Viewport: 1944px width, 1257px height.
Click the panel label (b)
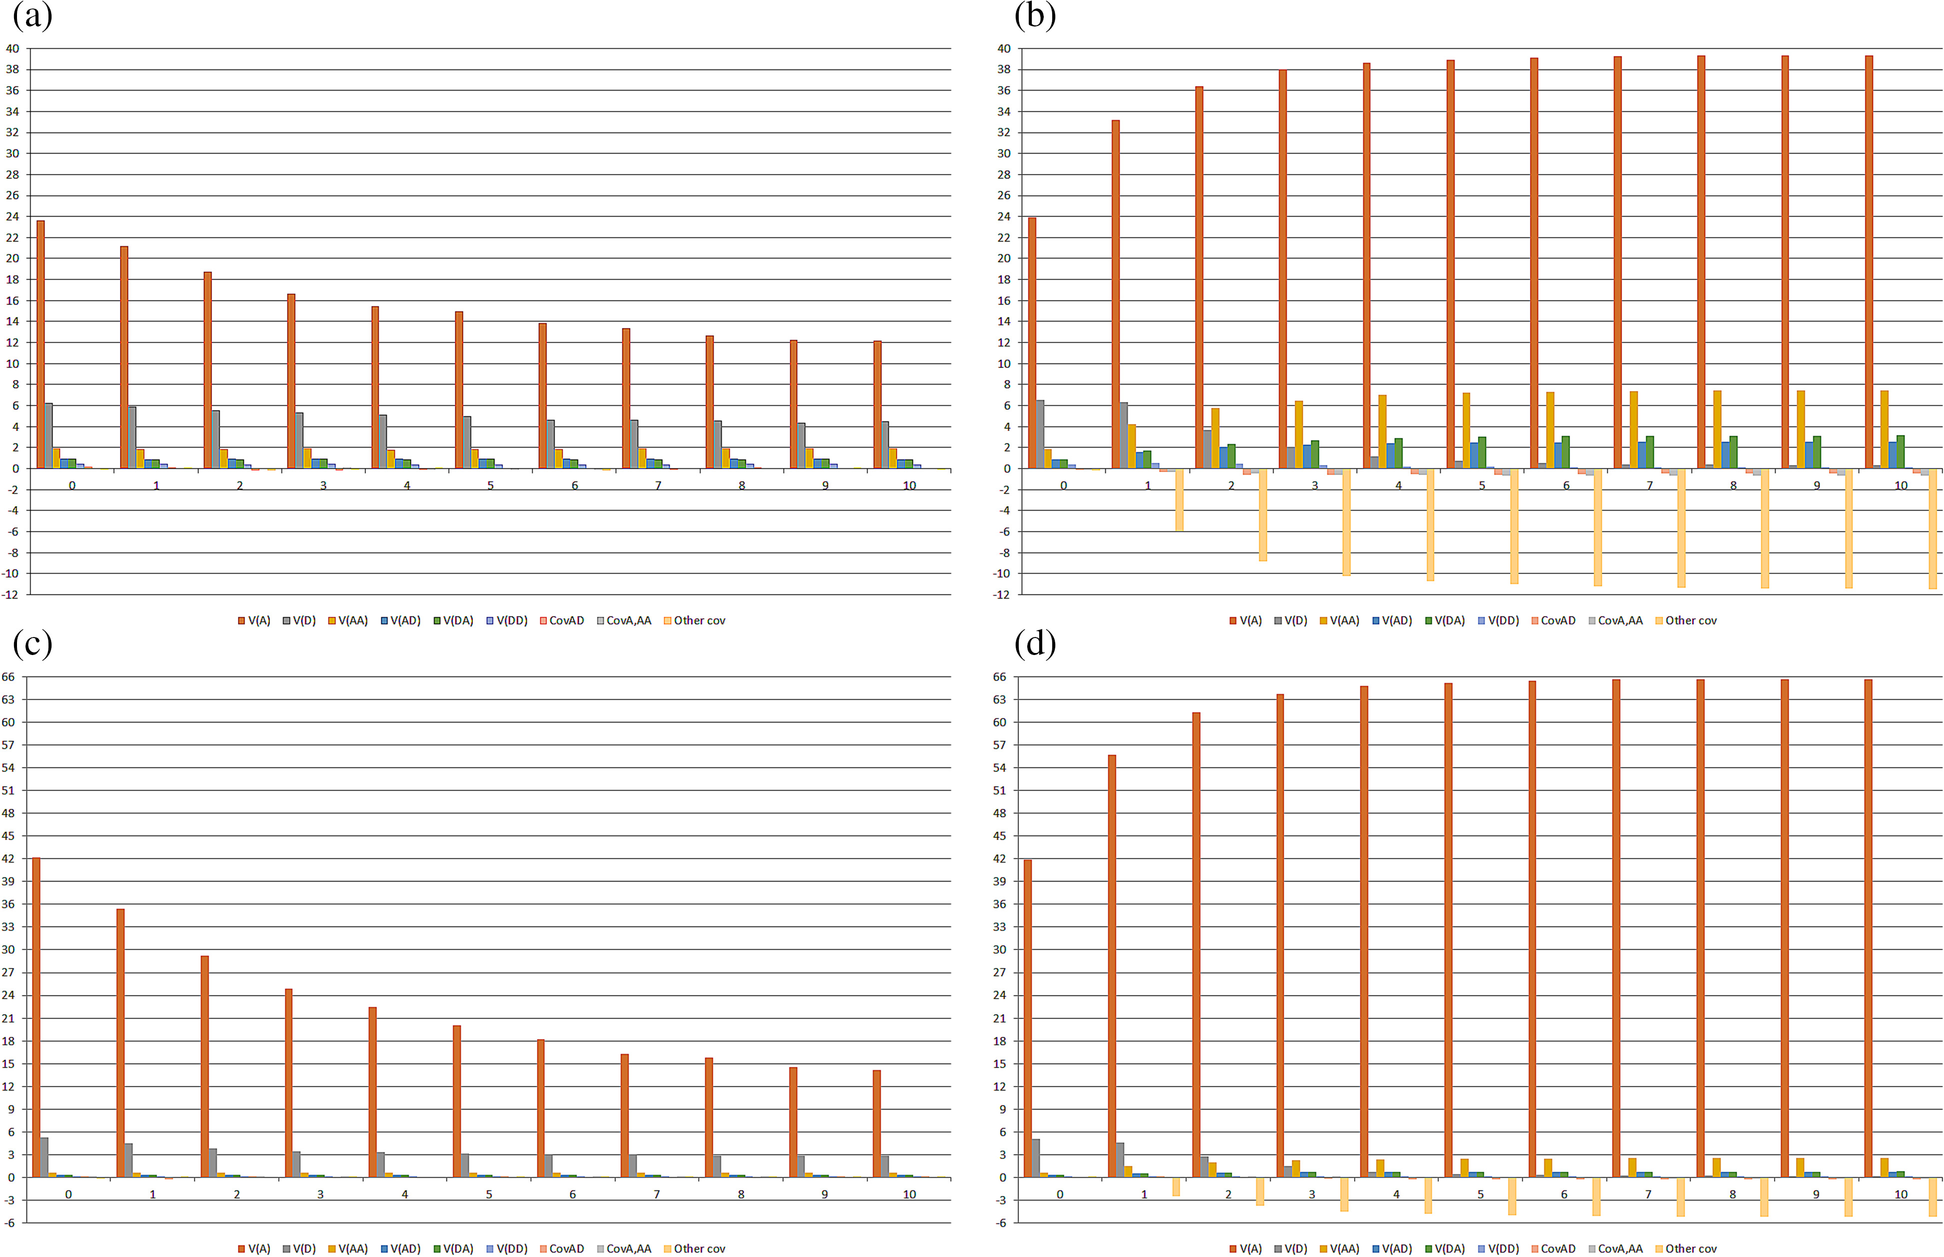1035,15
